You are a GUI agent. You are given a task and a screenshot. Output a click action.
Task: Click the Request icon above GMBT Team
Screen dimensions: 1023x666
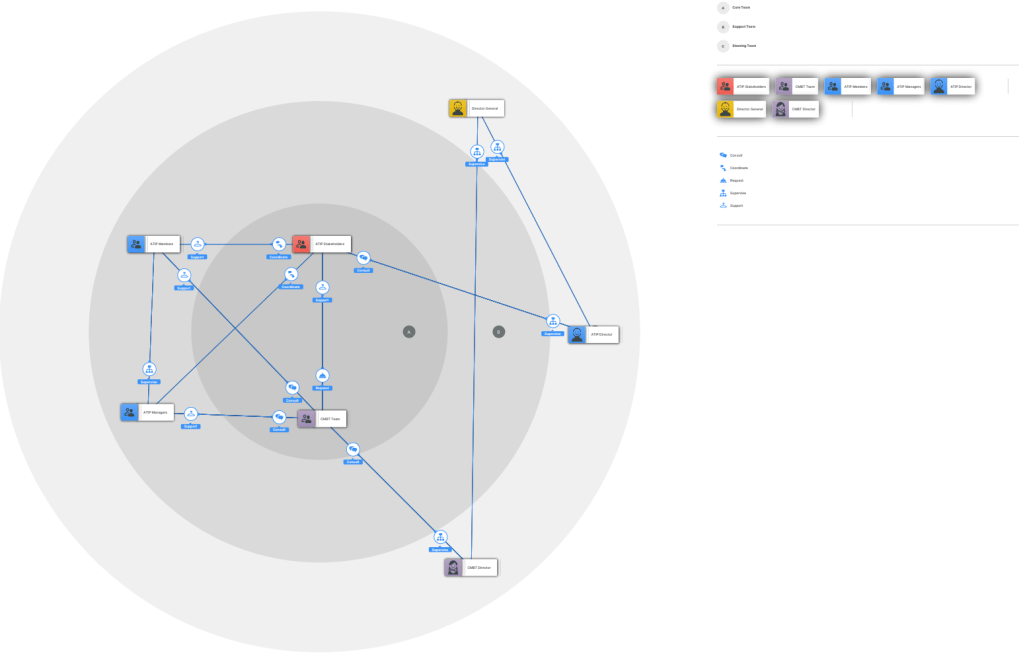click(322, 376)
